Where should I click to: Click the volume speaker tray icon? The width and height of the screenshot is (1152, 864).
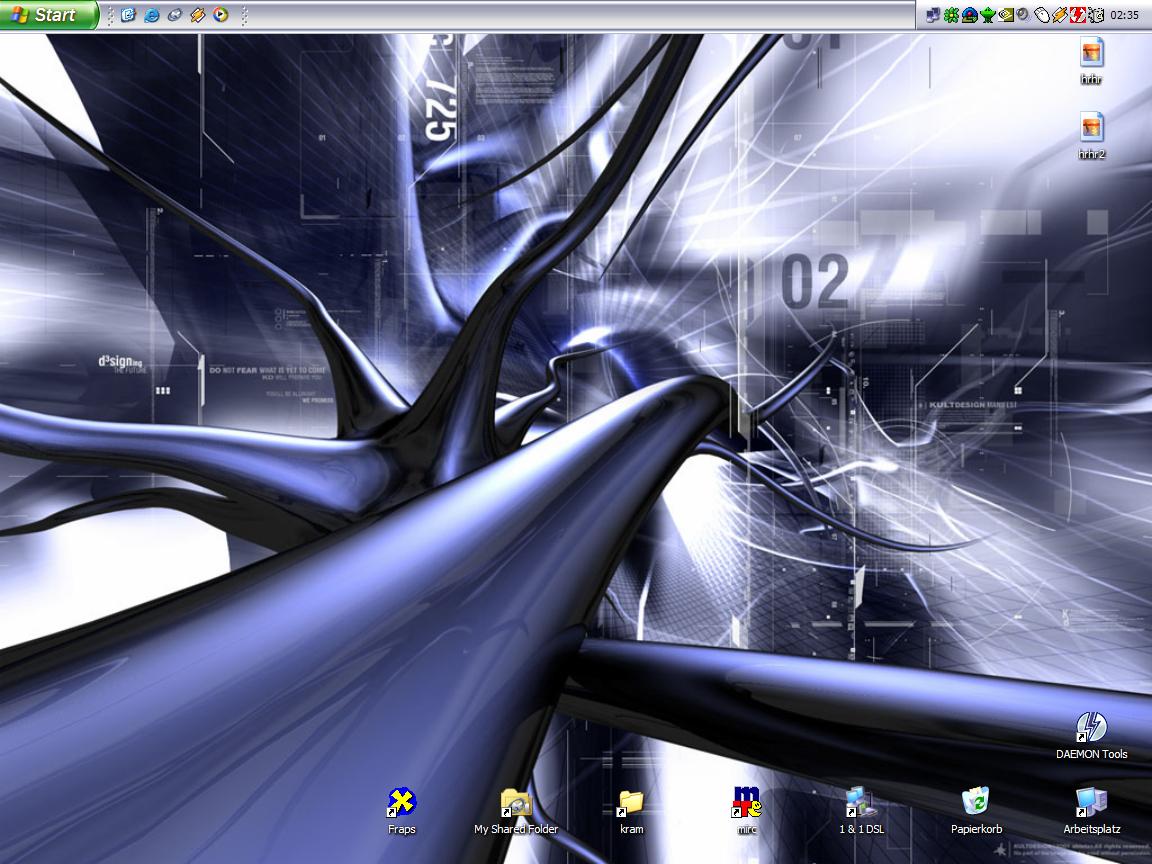pyautogui.click(x=1023, y=15)
